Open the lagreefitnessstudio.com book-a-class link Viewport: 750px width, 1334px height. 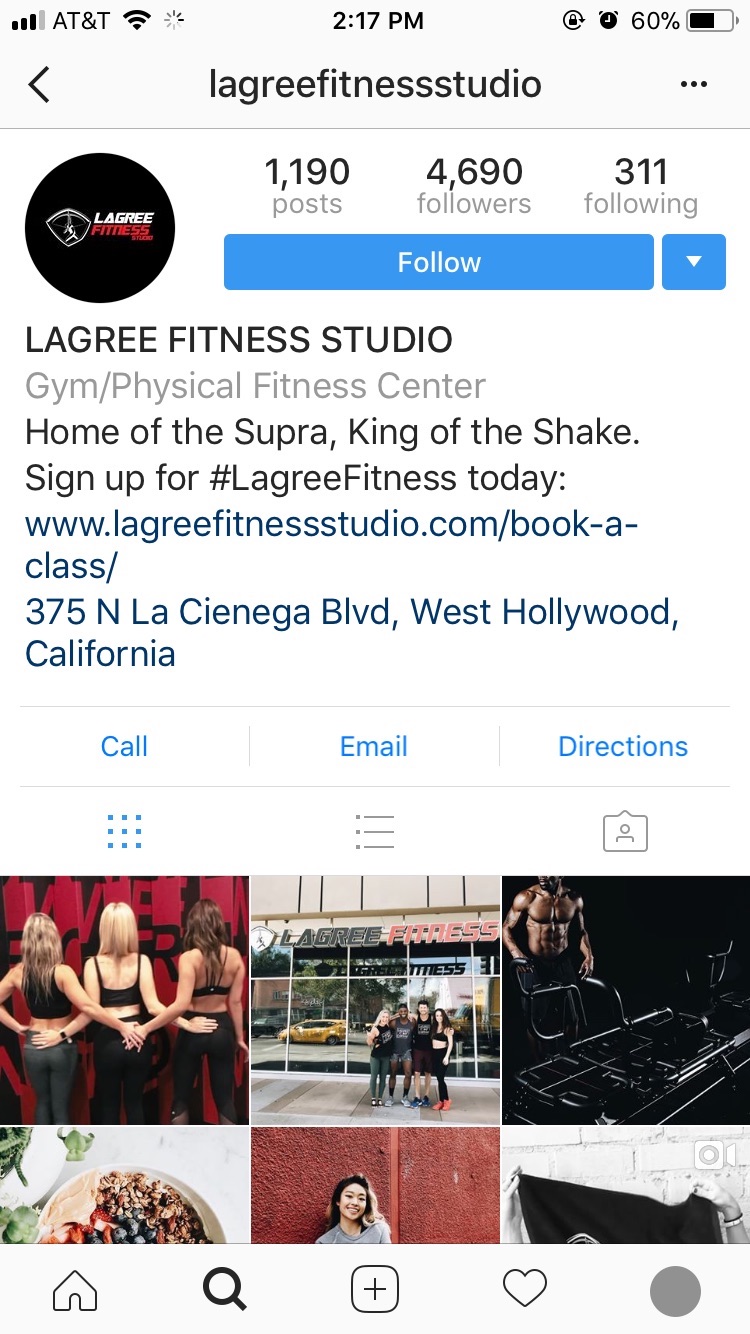[331, 545]
